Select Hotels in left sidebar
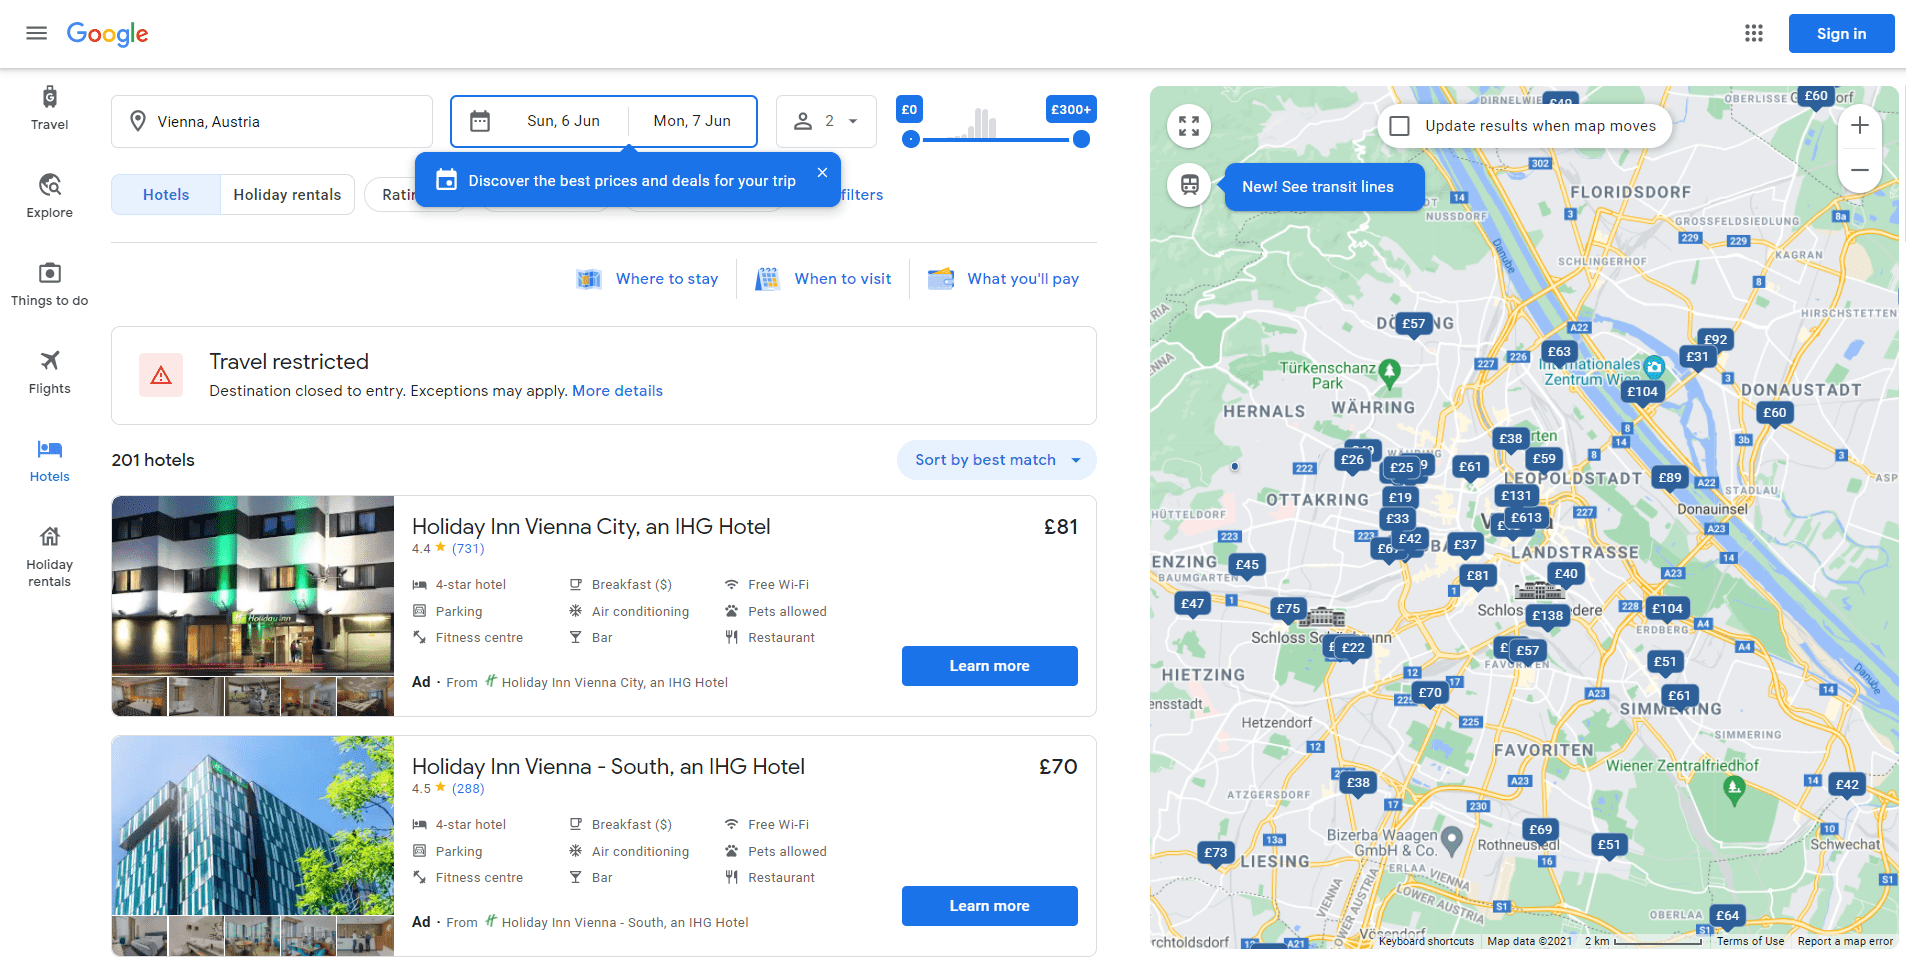The image size is (1906, 962). point(50,460)
